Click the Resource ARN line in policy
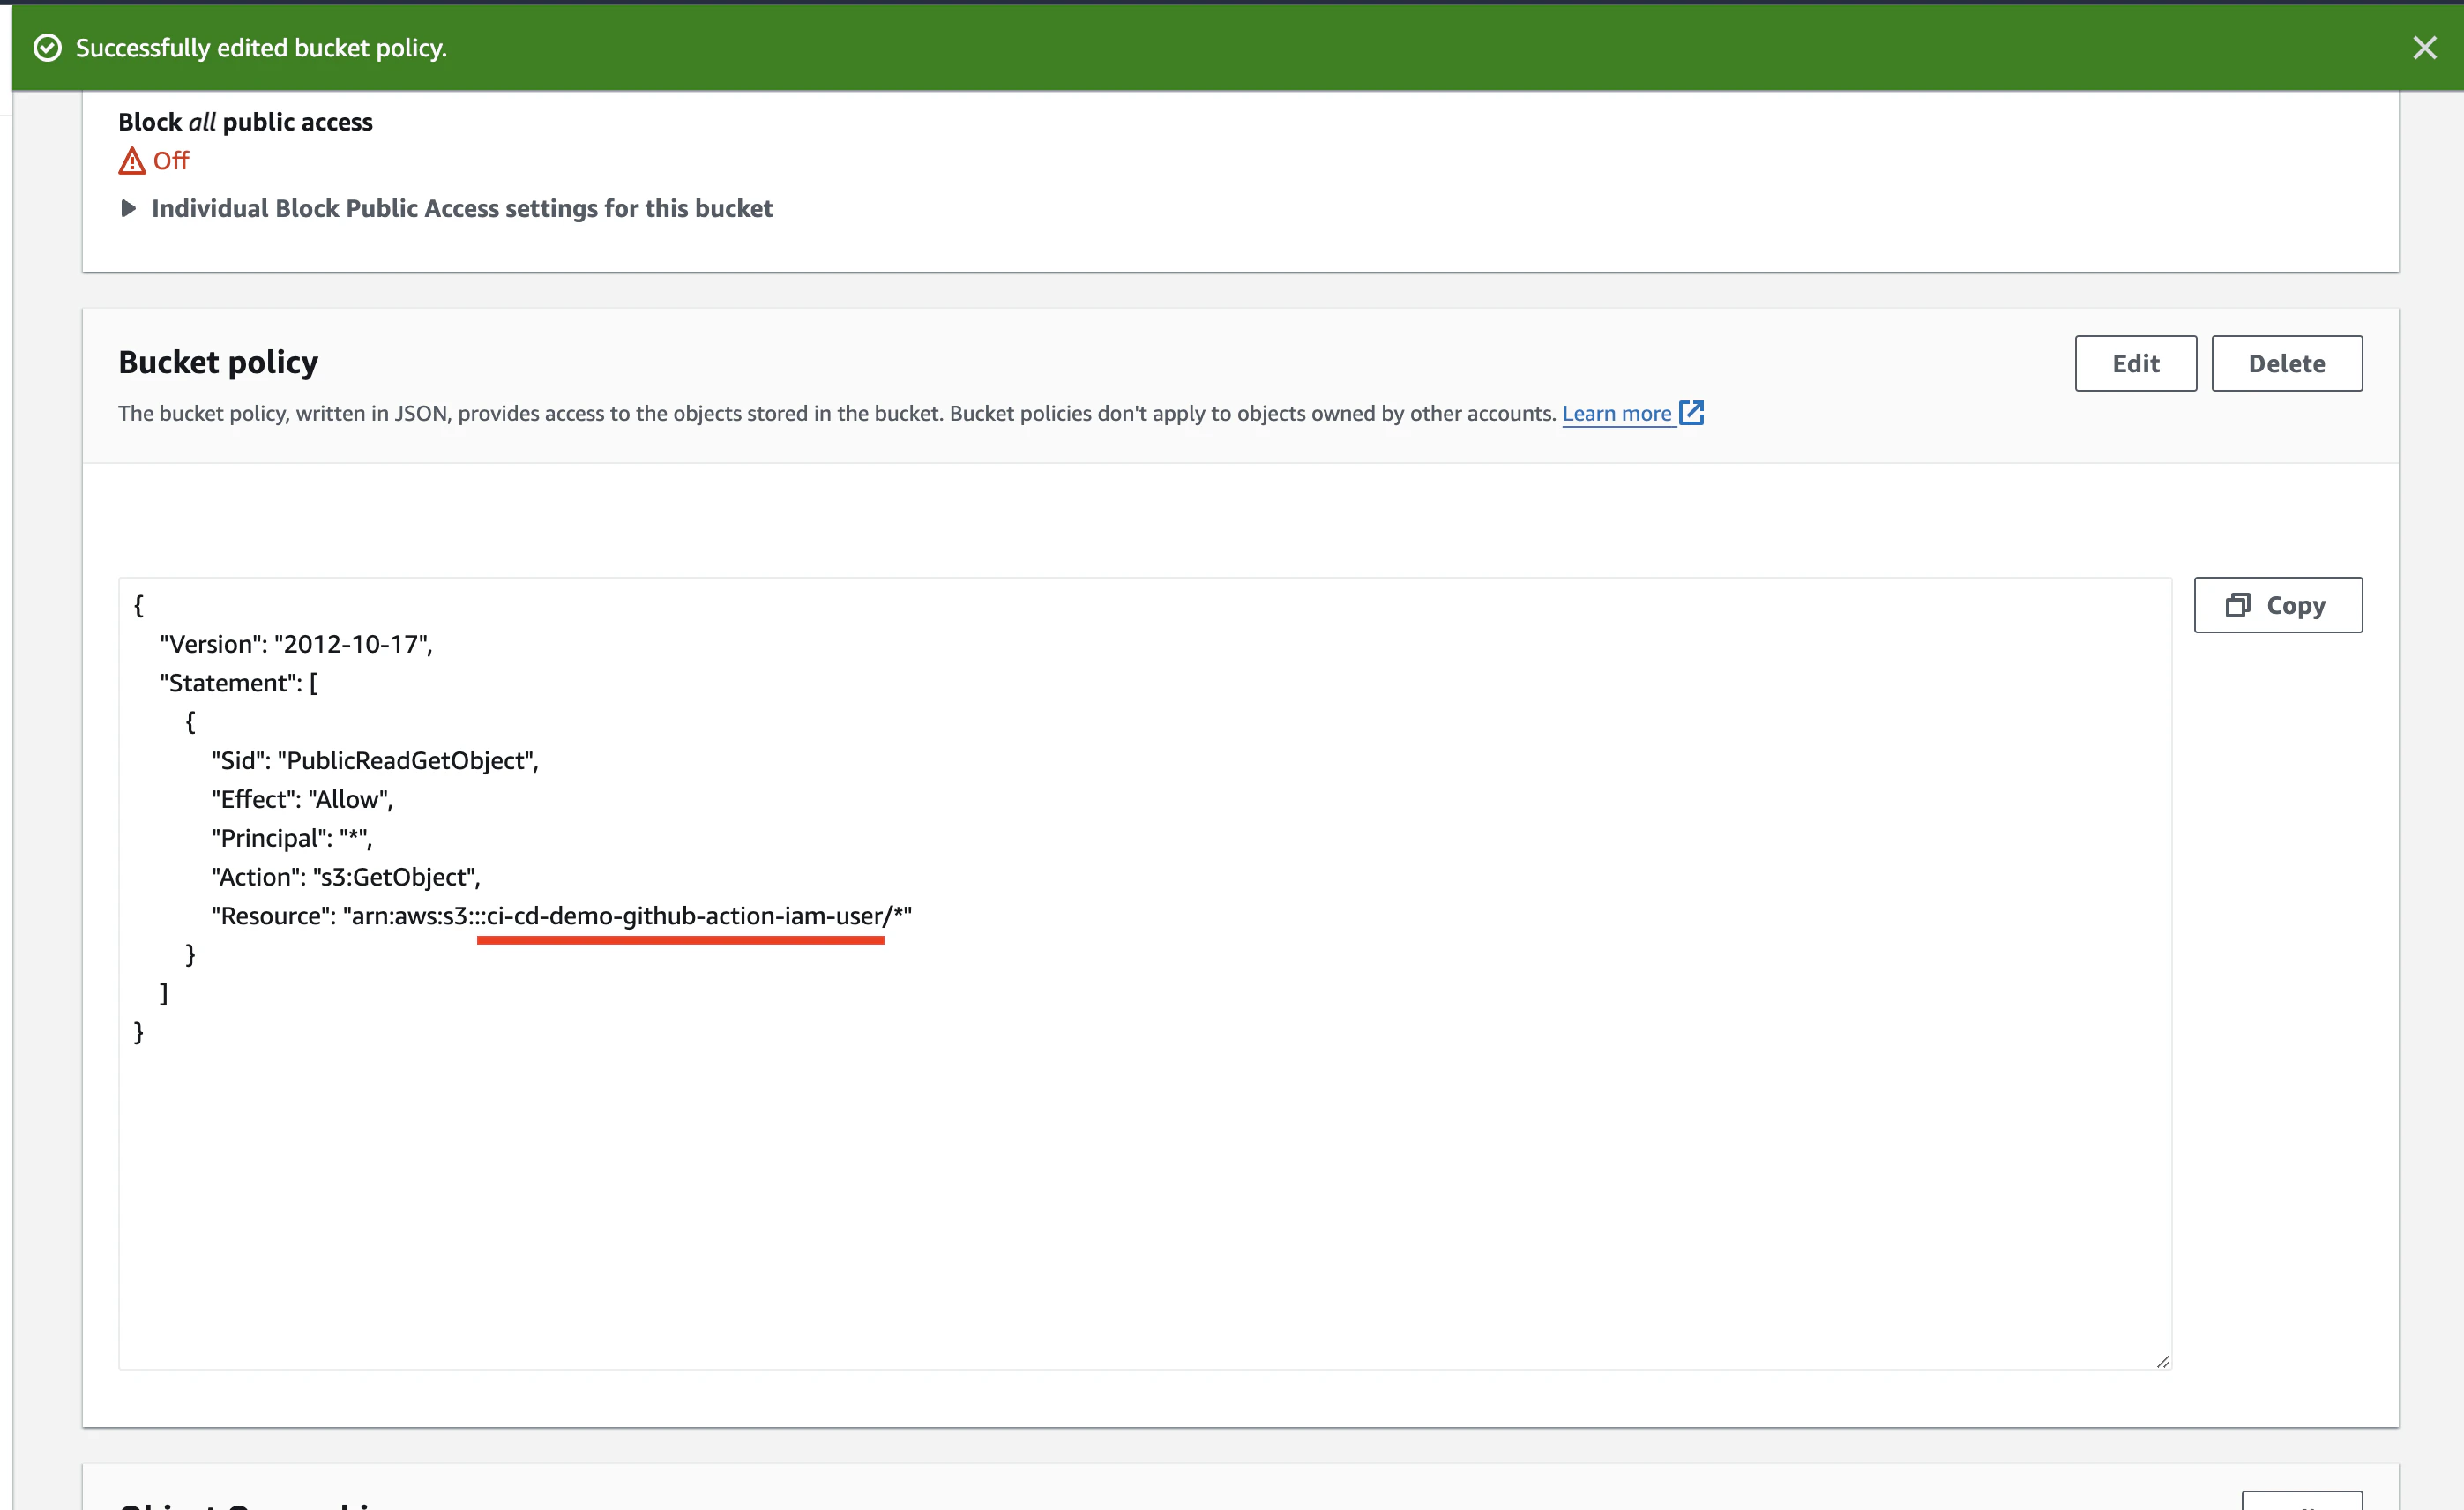Screen dimensions: 2464x1510 (561, 916)
